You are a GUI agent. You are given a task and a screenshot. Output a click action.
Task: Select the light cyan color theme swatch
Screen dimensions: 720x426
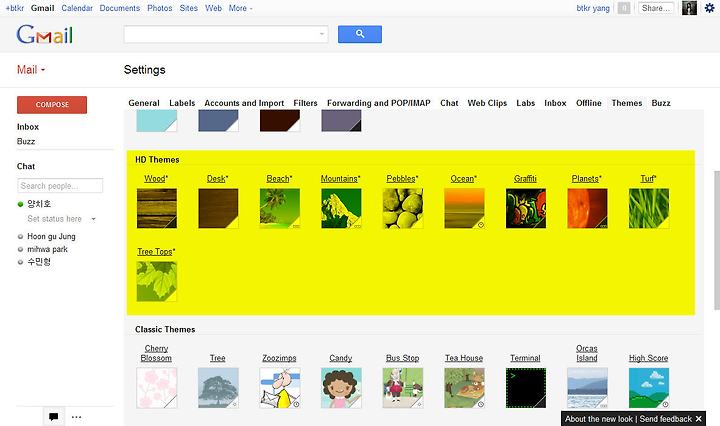(x=157, y=121)
